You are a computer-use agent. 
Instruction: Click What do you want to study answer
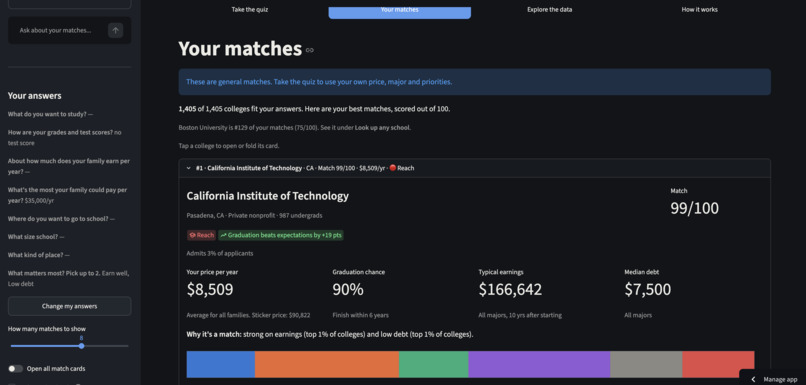coord(50,114)
